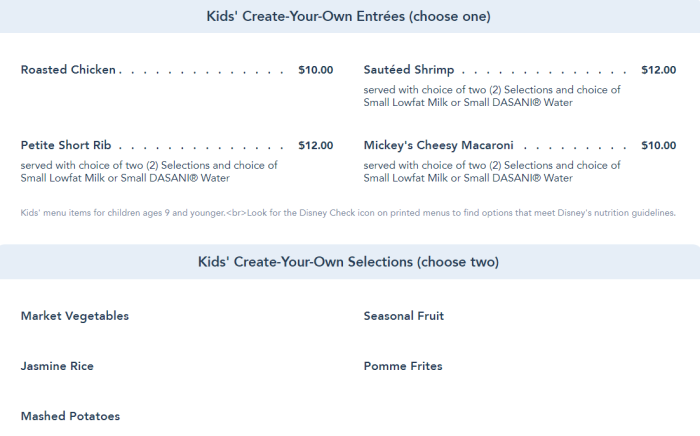The width and height of the screenshot is (700, 436).
Task: Click the dotted leader line after Roasted Chicken
Action: (206, 71)
